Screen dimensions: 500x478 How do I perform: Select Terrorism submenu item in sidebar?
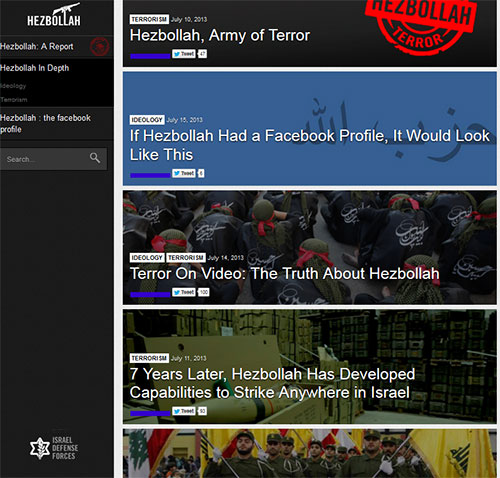click(x=14, y=100)
